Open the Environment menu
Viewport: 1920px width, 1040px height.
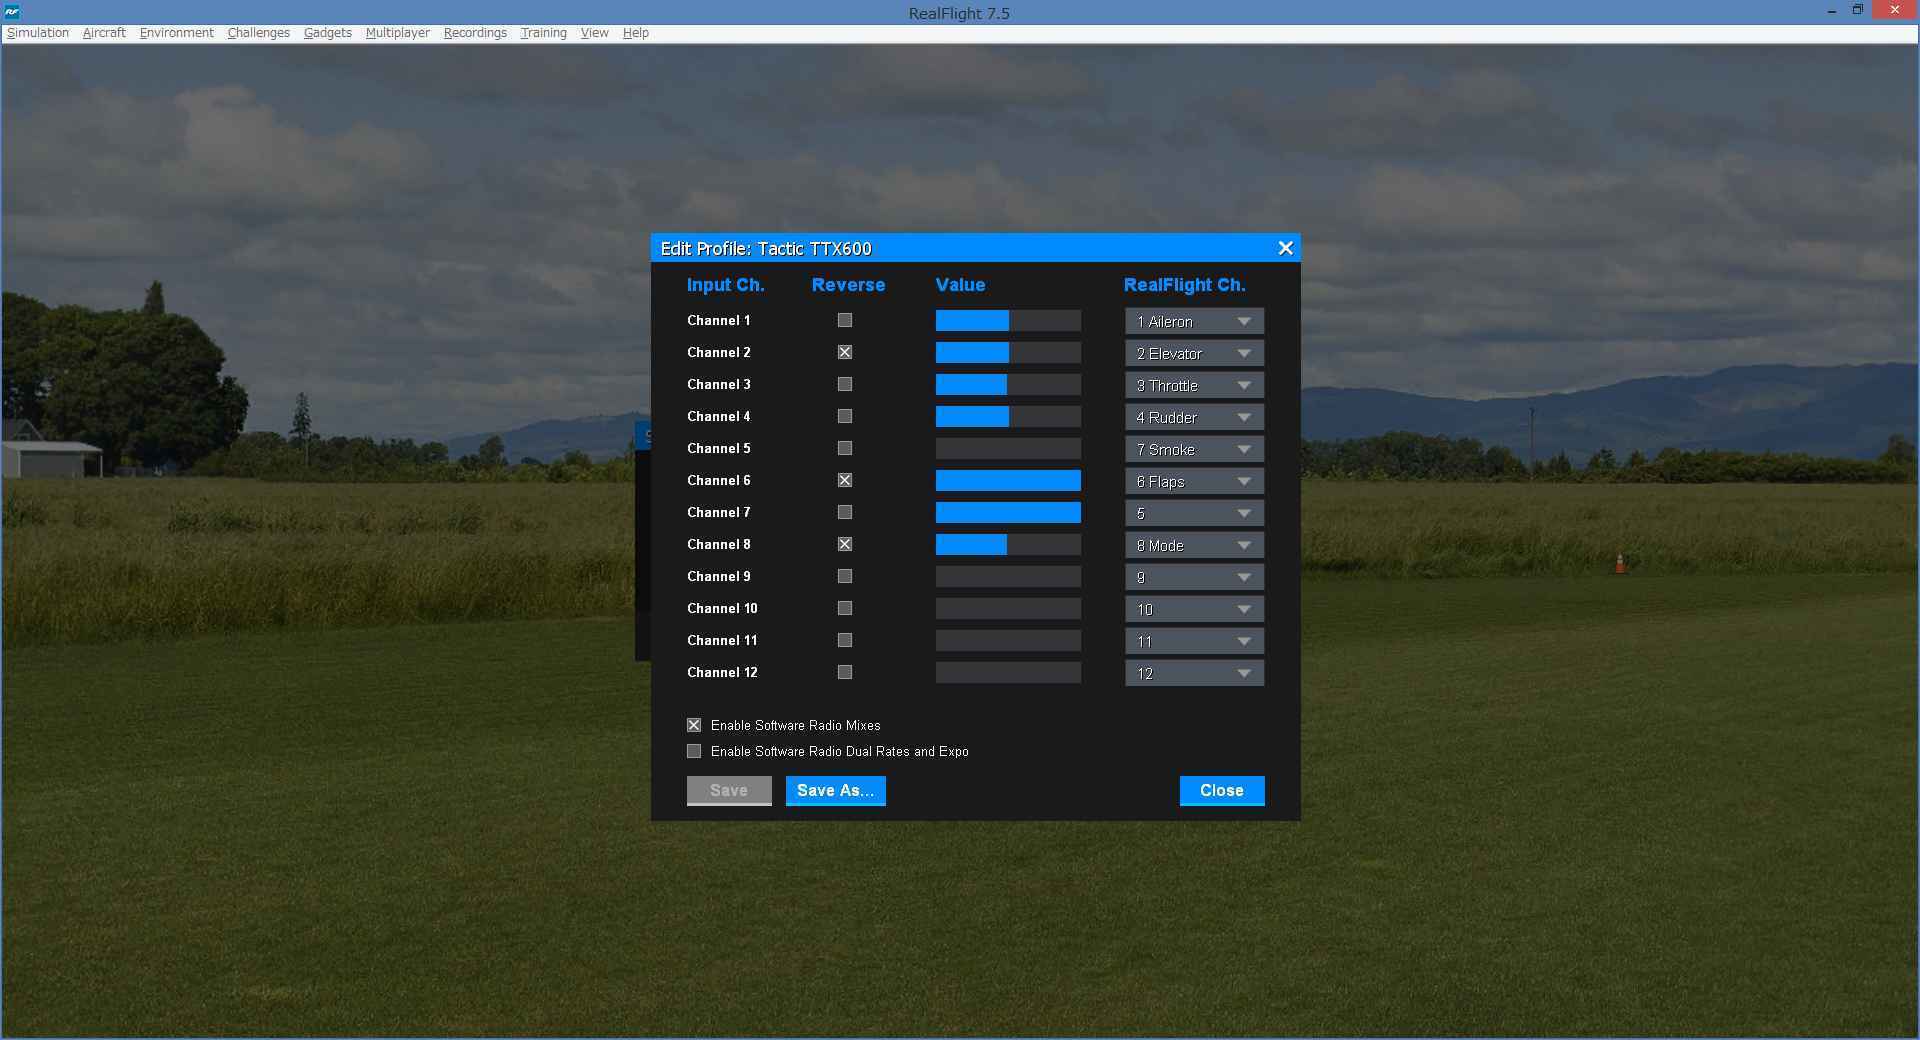click(x=177, y=33)
